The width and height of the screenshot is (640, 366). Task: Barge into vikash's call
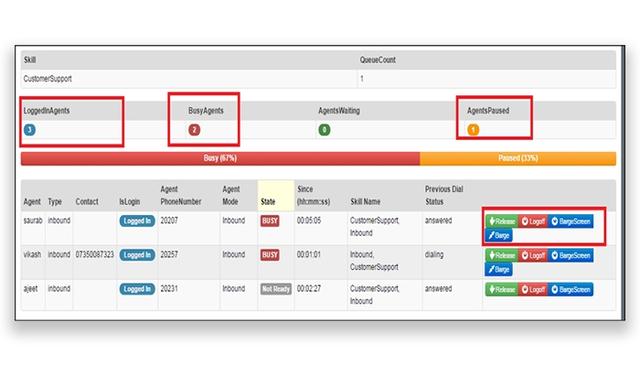(x=499, y=269)
